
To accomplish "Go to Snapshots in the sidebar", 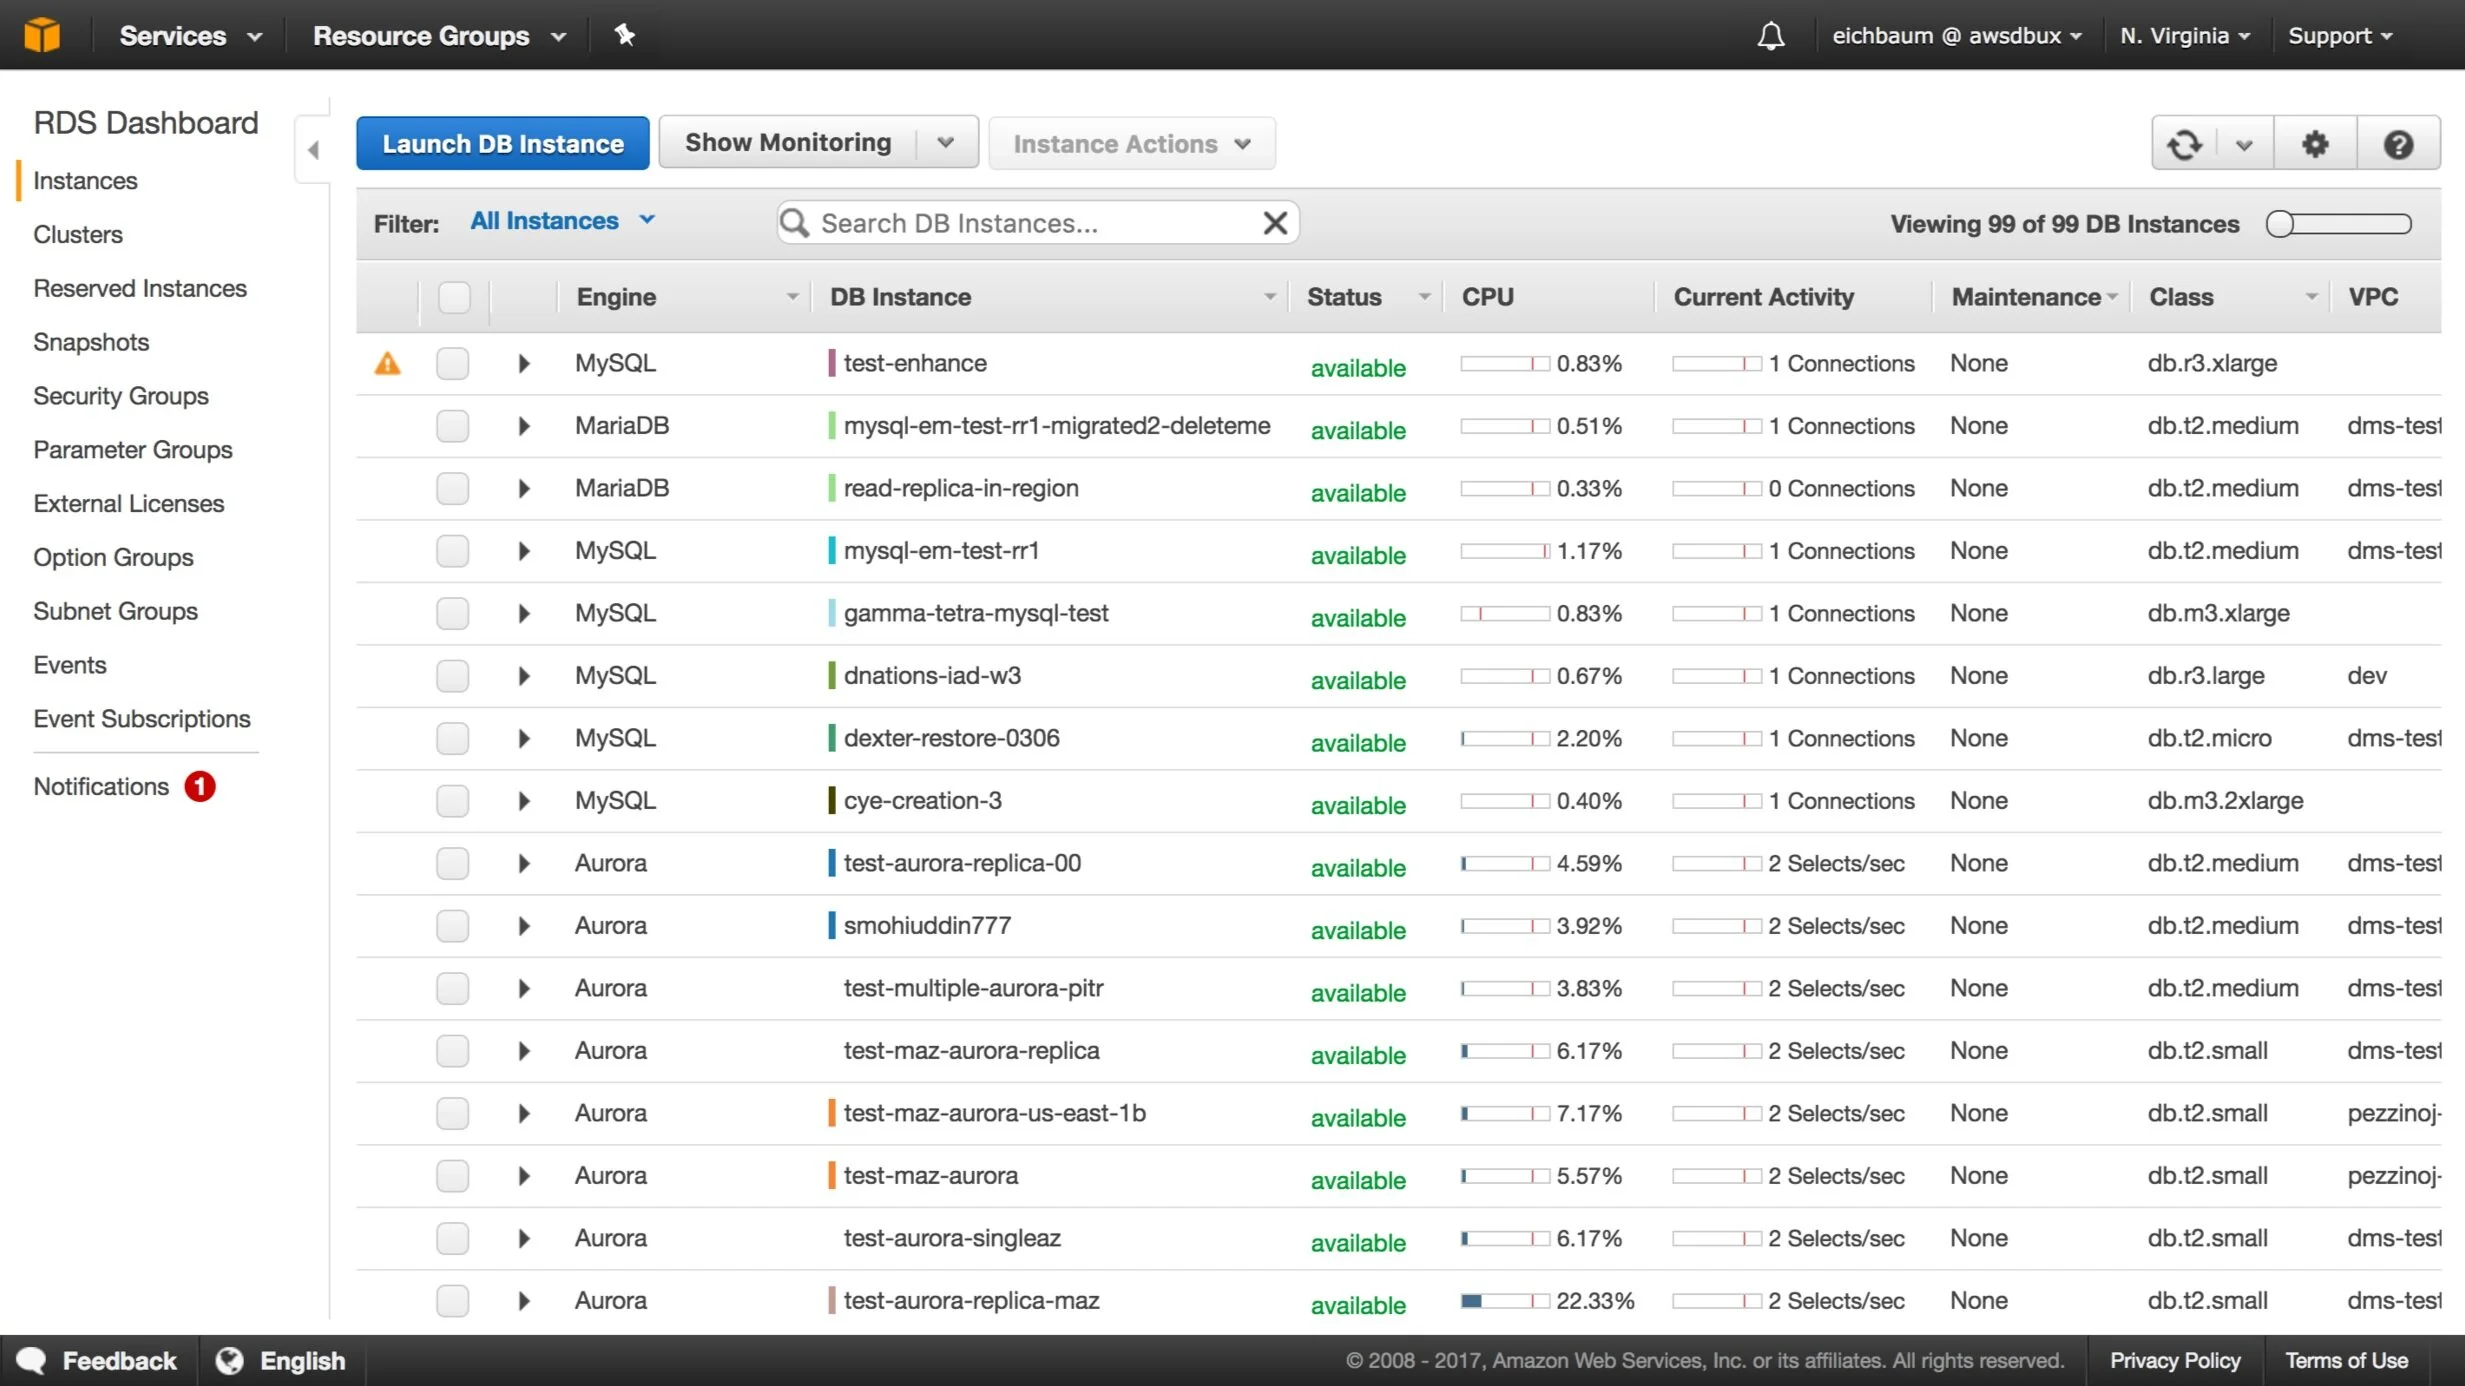I will click(x=91, y=342).
